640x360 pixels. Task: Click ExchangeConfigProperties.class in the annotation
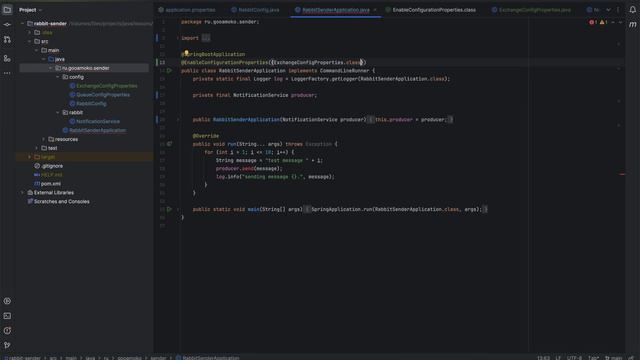click(318, 62)
